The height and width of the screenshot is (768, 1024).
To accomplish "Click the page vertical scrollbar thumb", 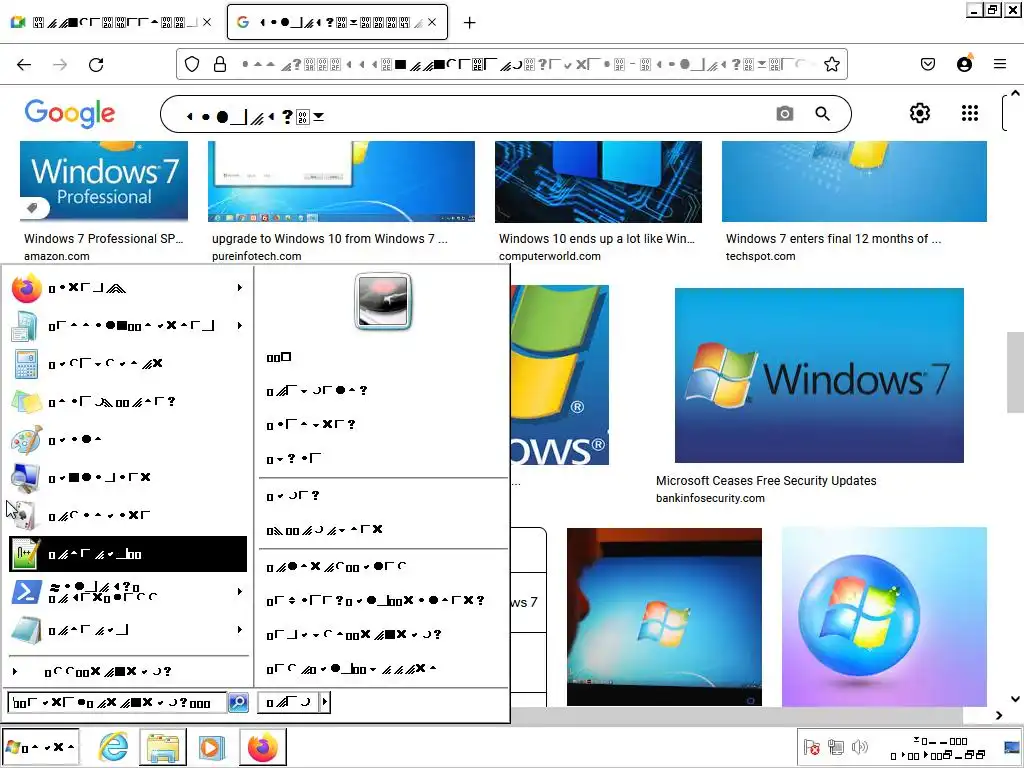I will click(x=1015, y=372).
